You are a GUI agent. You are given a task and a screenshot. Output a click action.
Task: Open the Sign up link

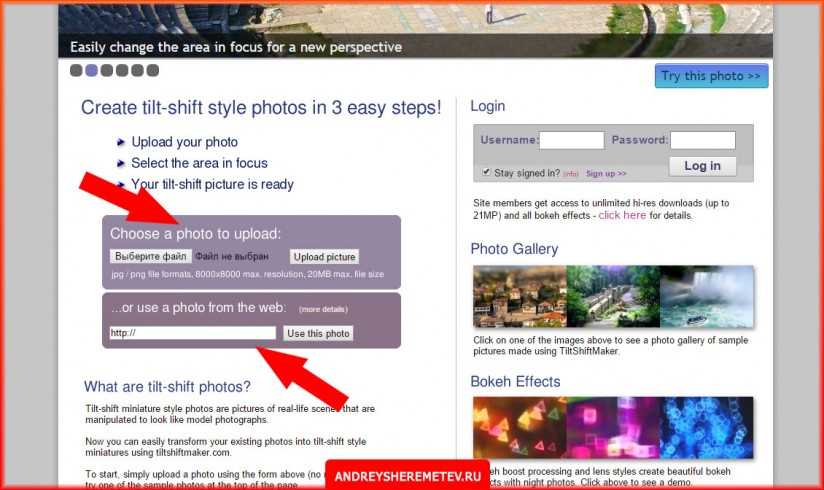tap(606, 173)
